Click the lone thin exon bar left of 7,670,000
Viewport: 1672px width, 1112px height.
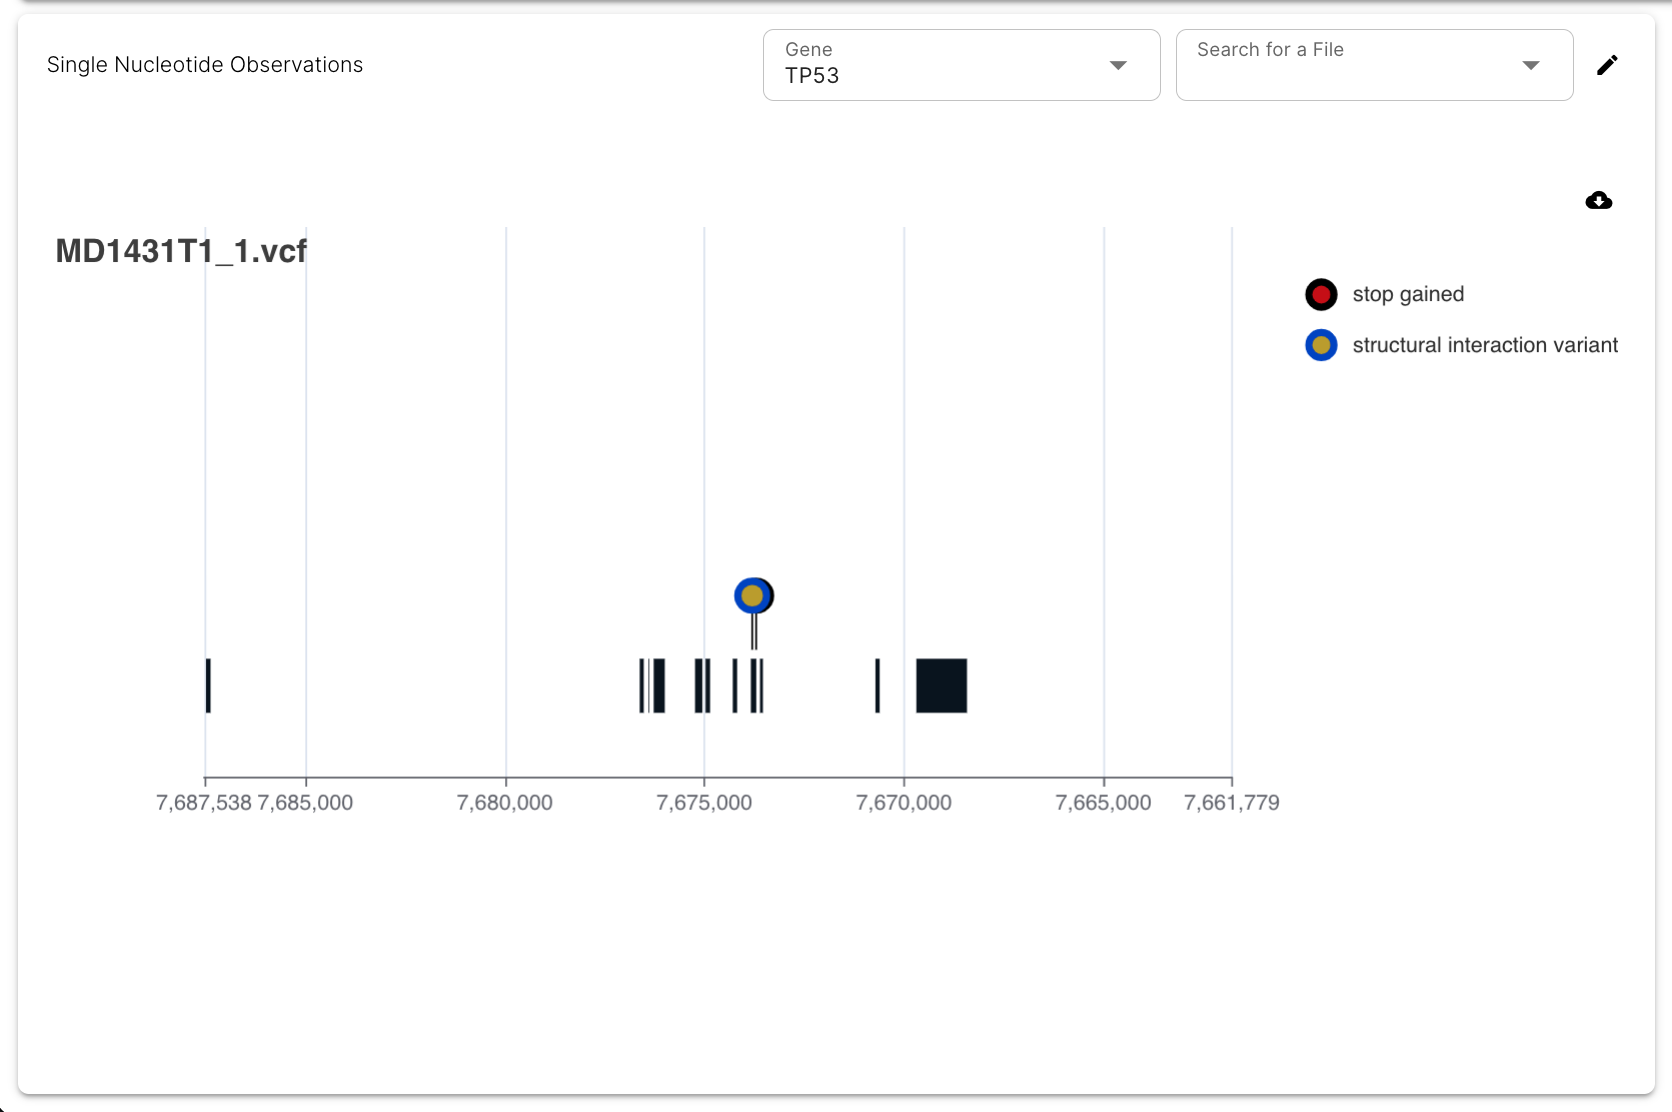(x=877, y=686)
